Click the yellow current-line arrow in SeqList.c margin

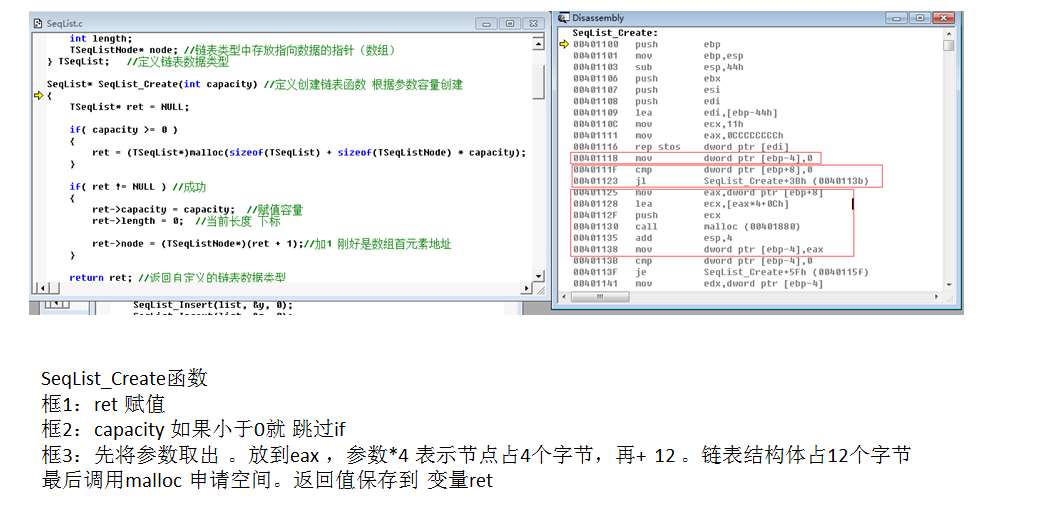tap(38, 96)
